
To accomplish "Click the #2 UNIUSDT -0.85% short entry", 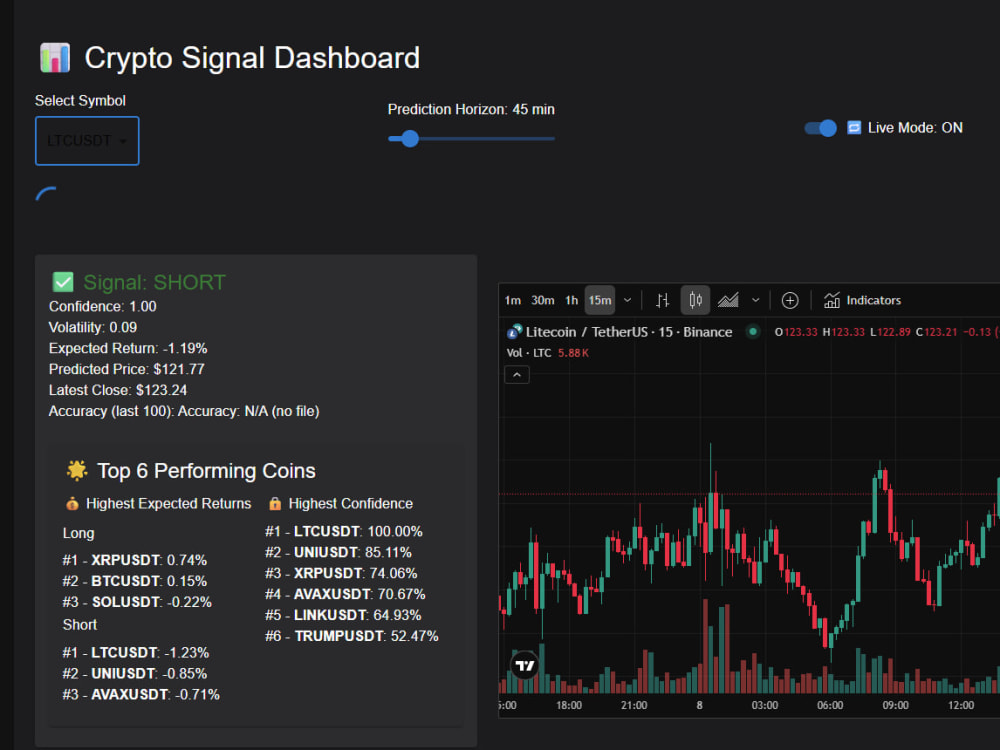I will tap(135, 674).
